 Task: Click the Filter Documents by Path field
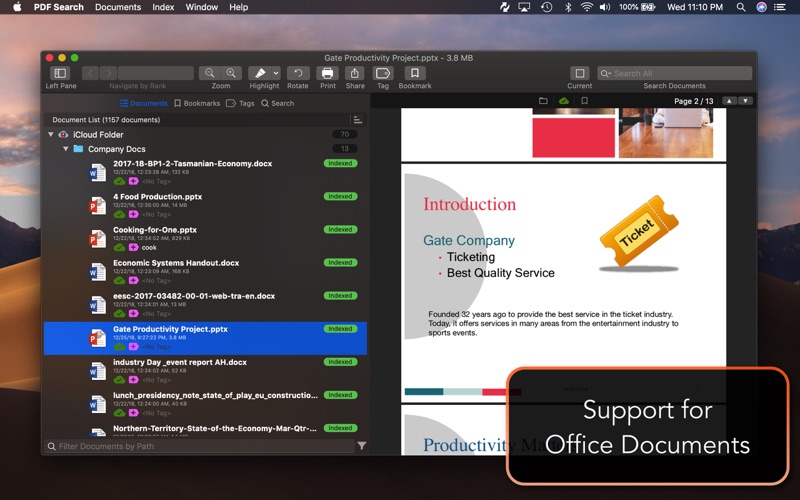[x=200, y=446]
